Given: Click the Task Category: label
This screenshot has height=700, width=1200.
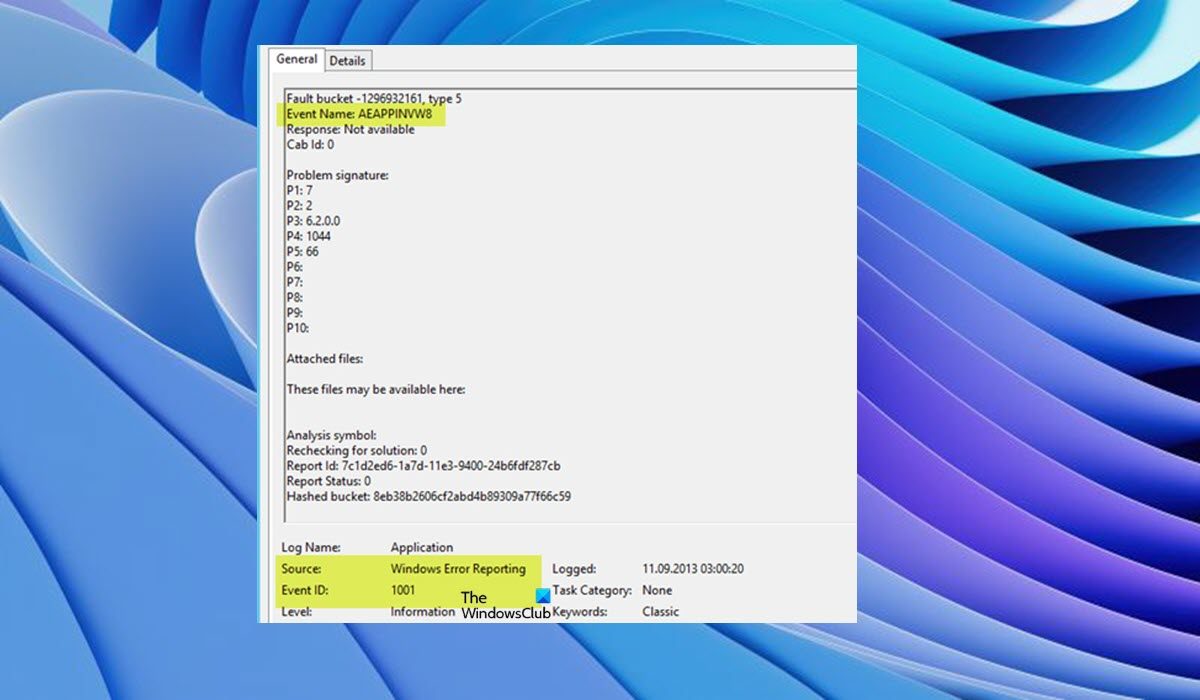Looking at the screenshot, I should pos(592,590).
